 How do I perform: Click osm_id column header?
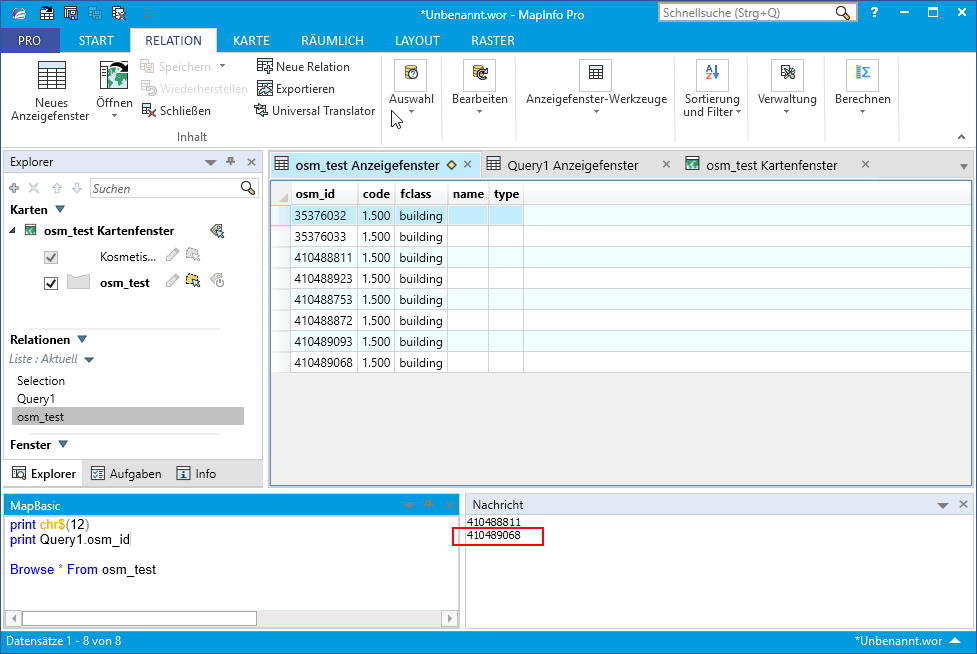324,194
